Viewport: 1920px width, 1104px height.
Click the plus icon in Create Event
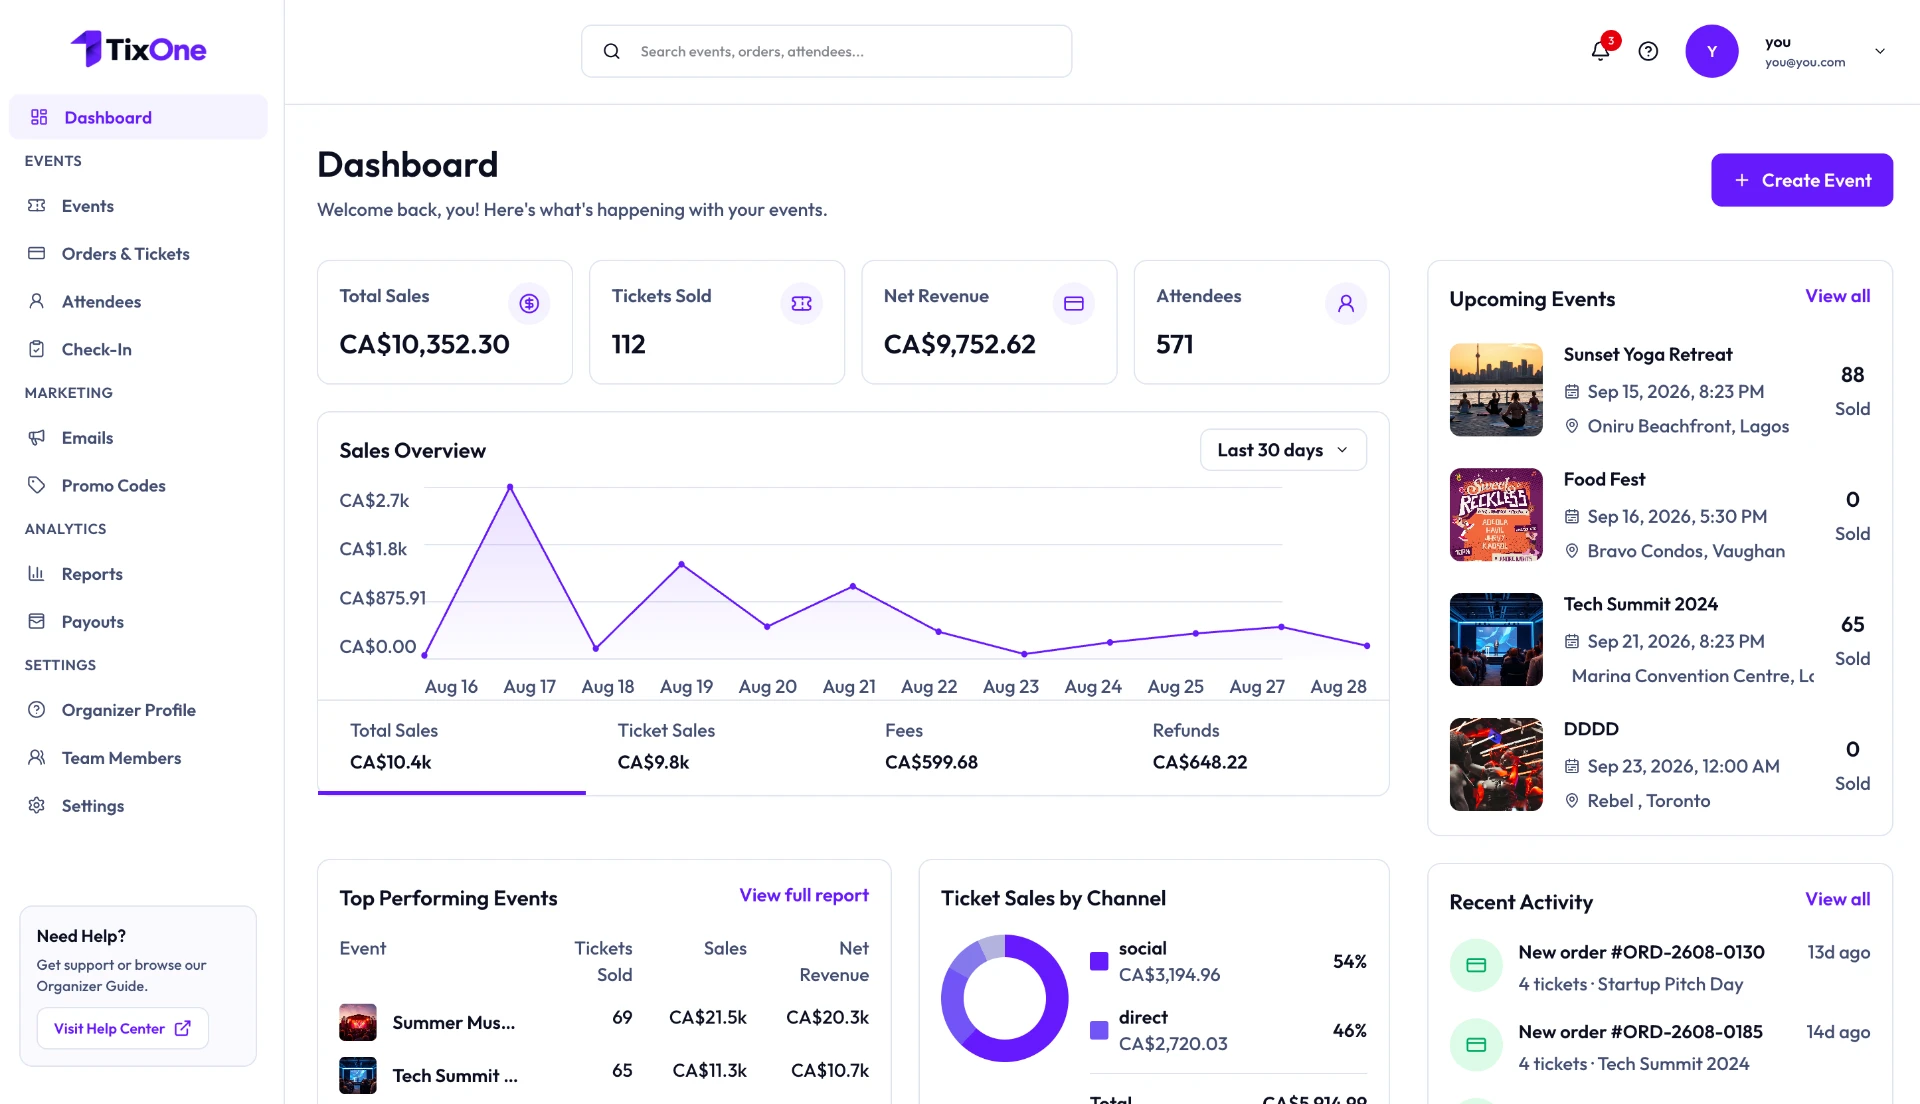pos(1742,180)
